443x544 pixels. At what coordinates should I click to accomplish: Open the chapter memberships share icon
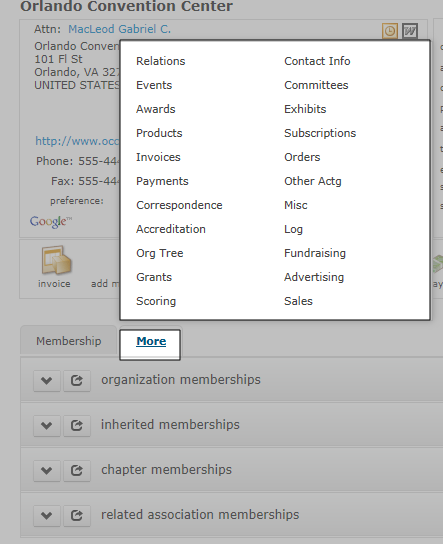[77, 470]
